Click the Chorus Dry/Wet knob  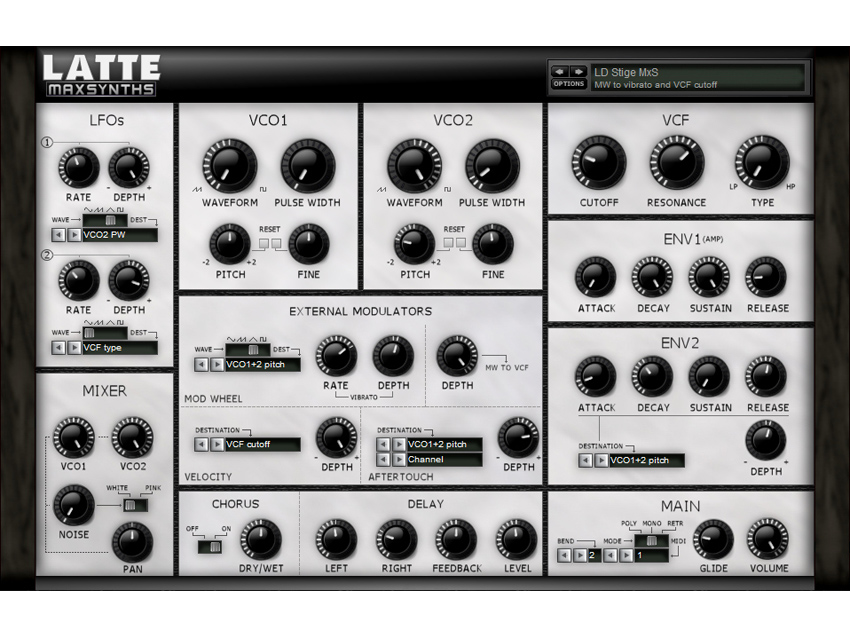coord(261,540)
